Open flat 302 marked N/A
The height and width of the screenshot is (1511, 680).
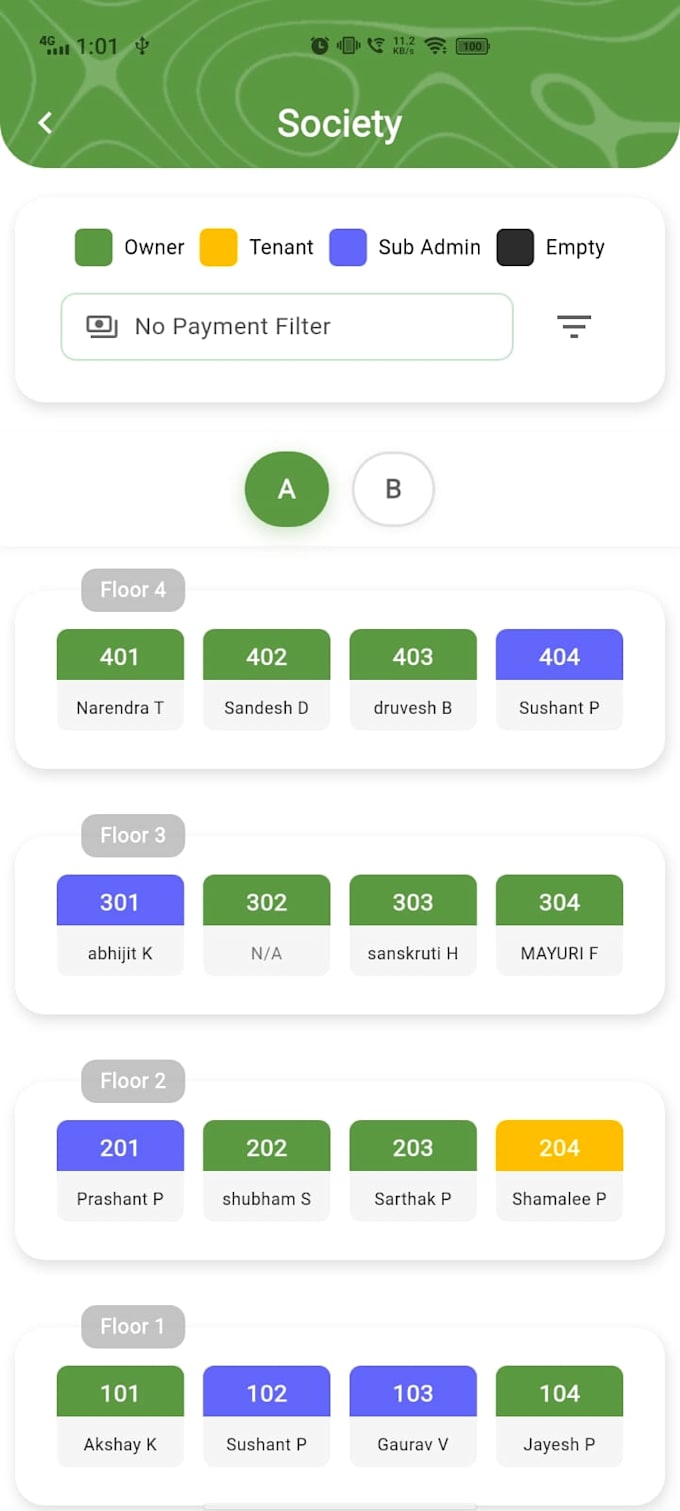266,925
